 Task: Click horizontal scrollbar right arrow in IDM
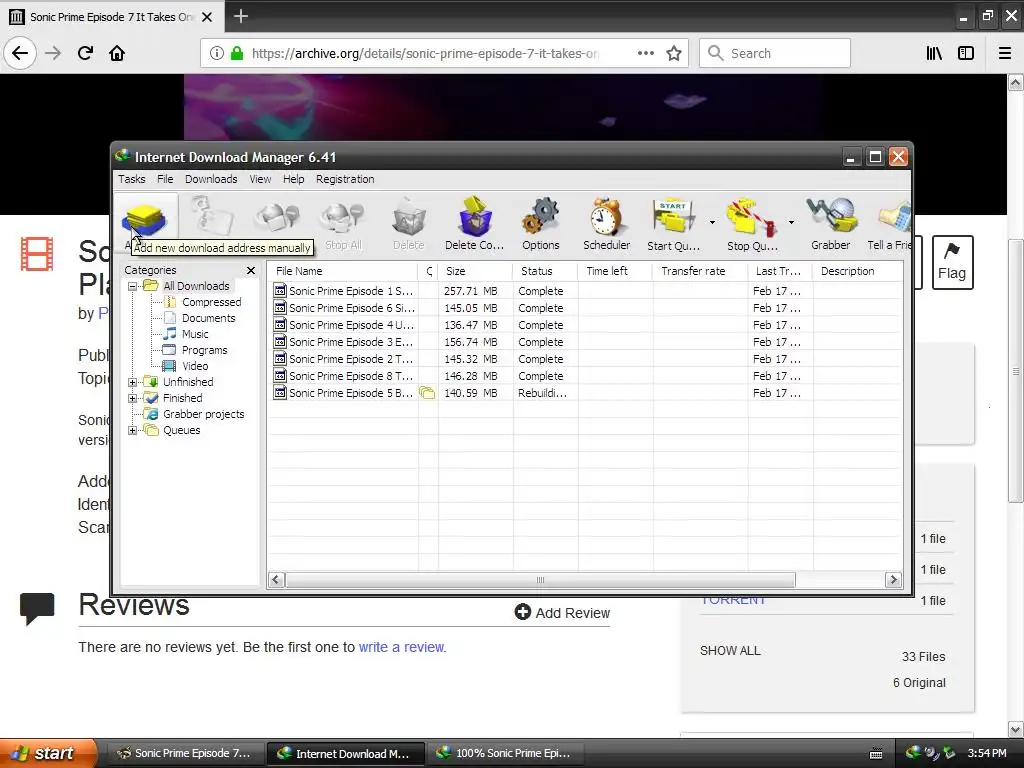893,579
